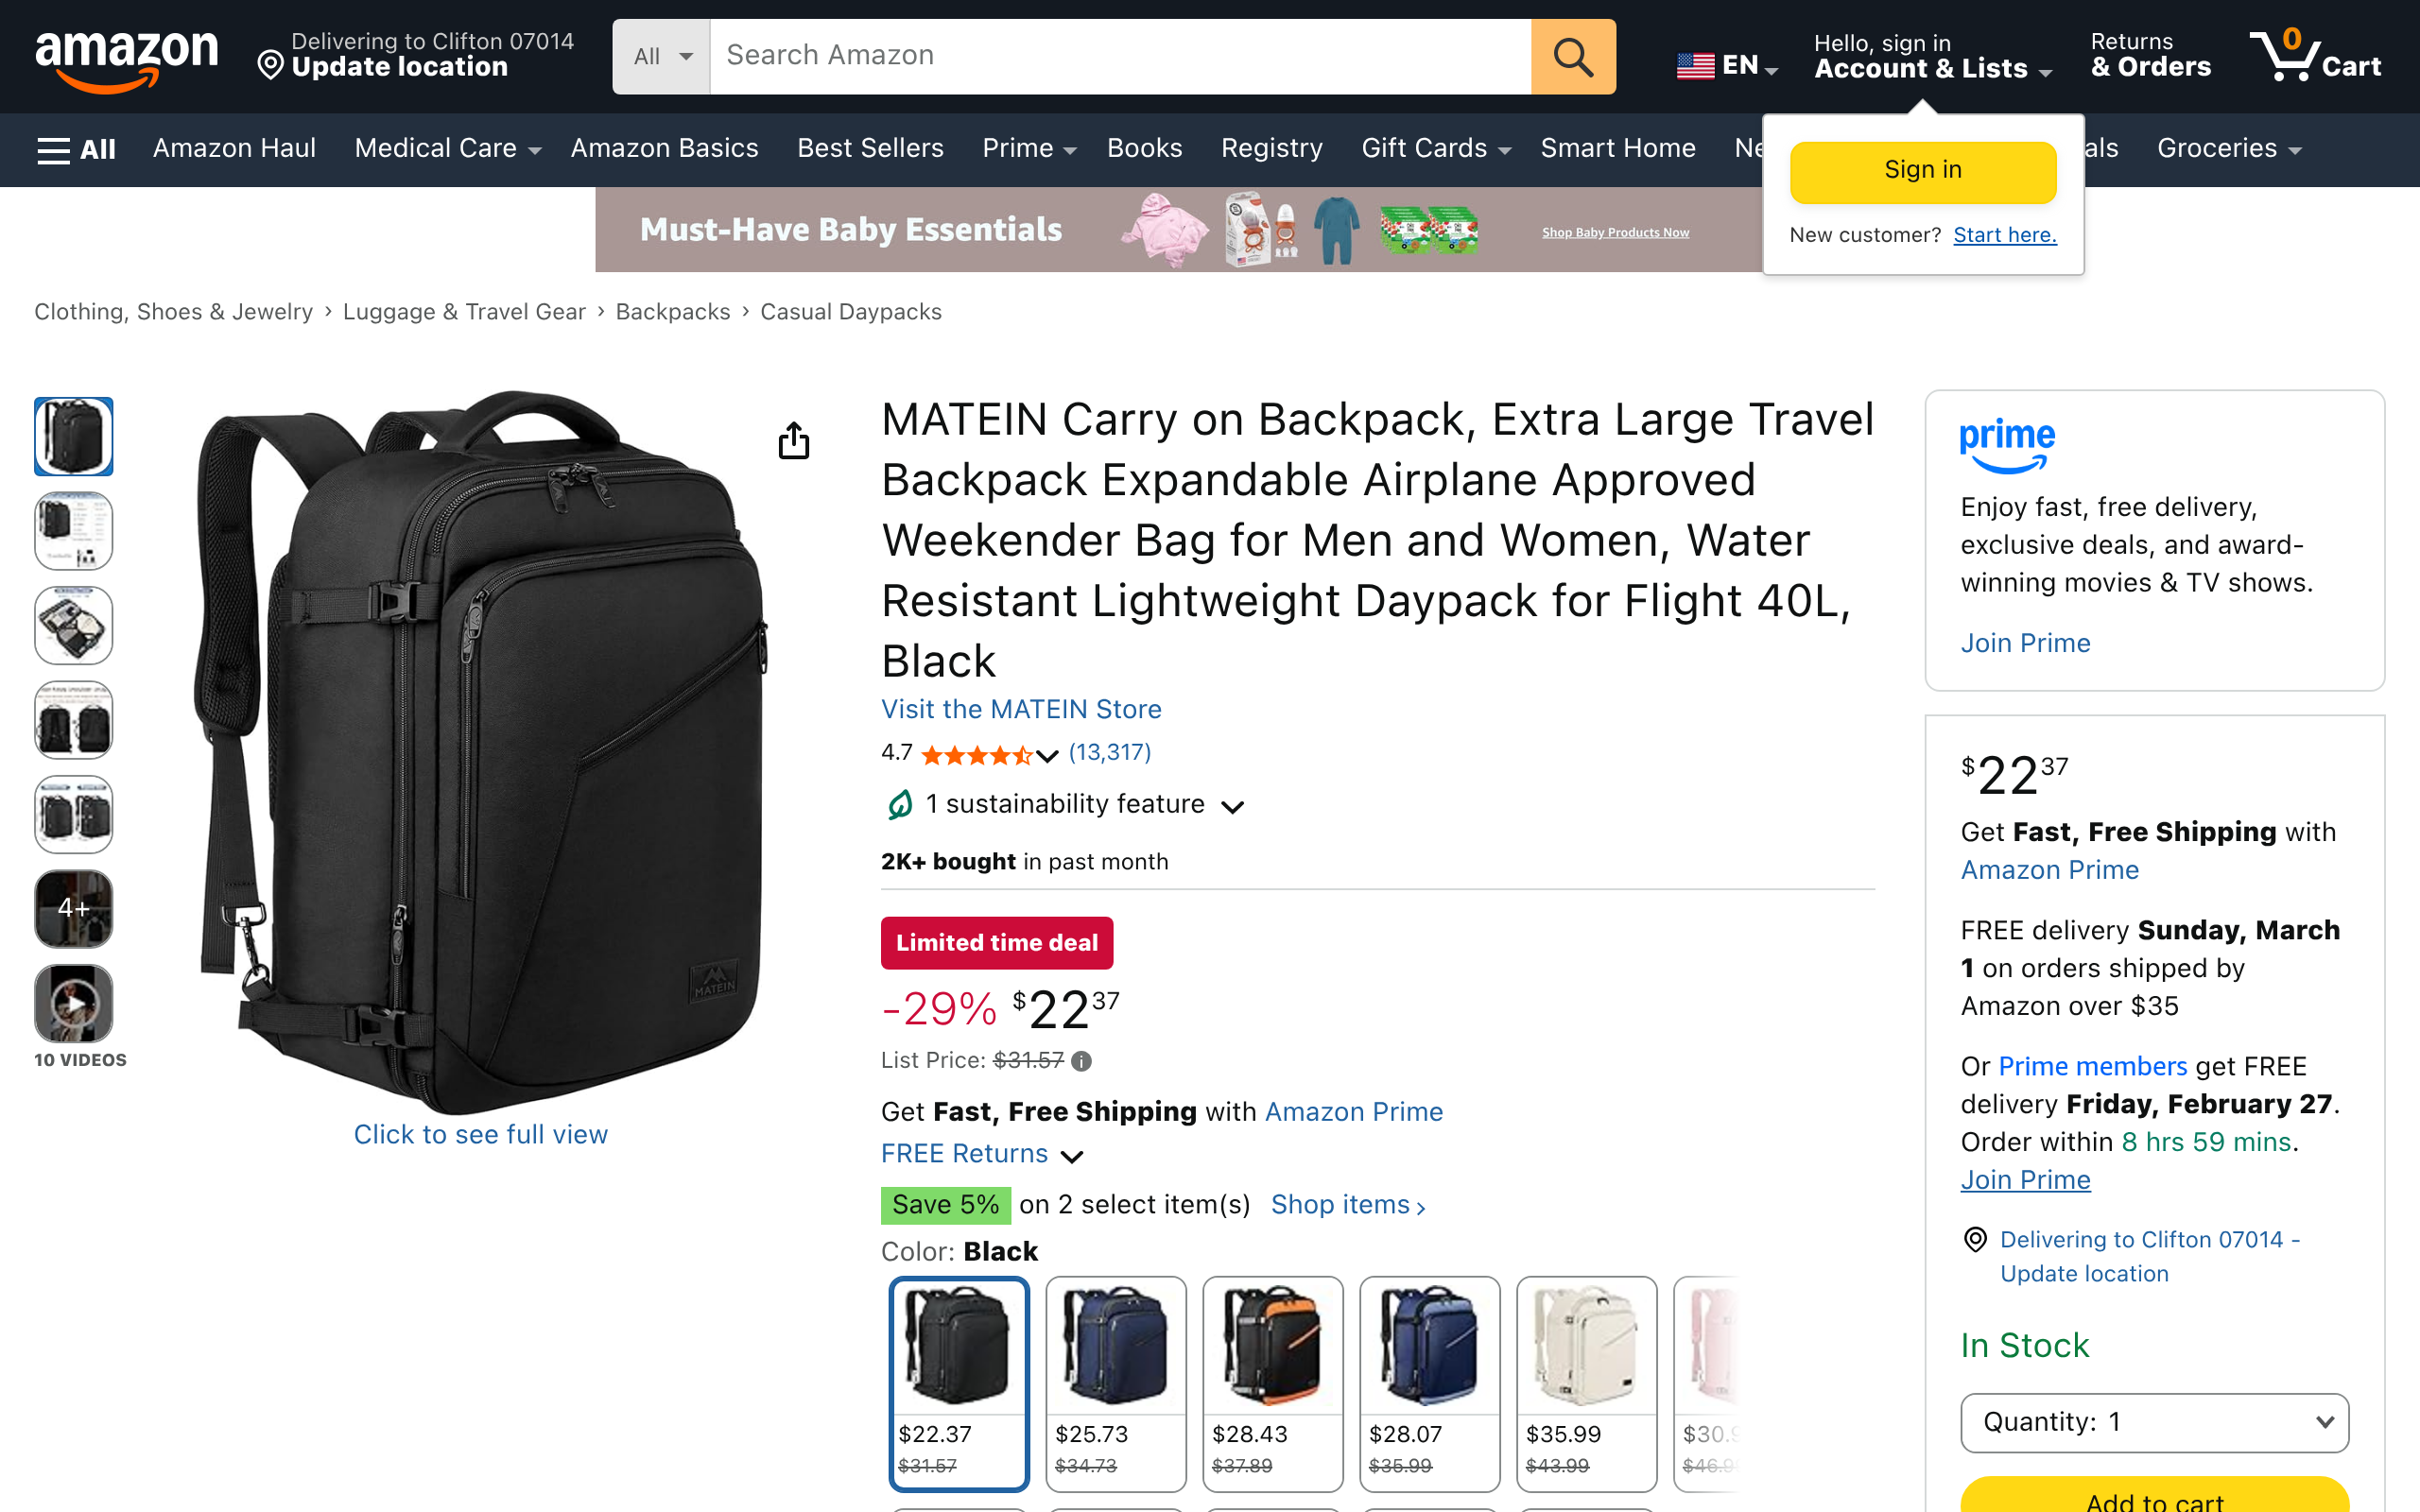
Task: Type in the Search Amazon field
Action: tap(1120, 57)
